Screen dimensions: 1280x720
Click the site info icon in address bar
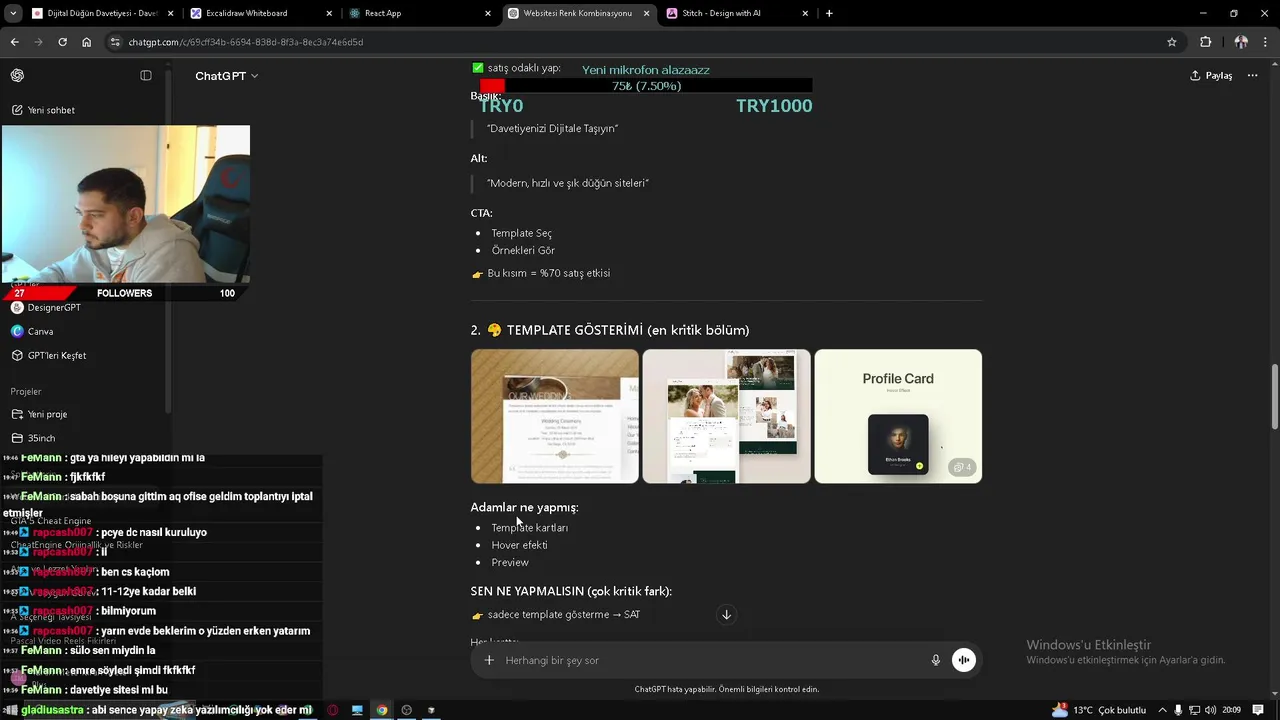click(116, 42)
